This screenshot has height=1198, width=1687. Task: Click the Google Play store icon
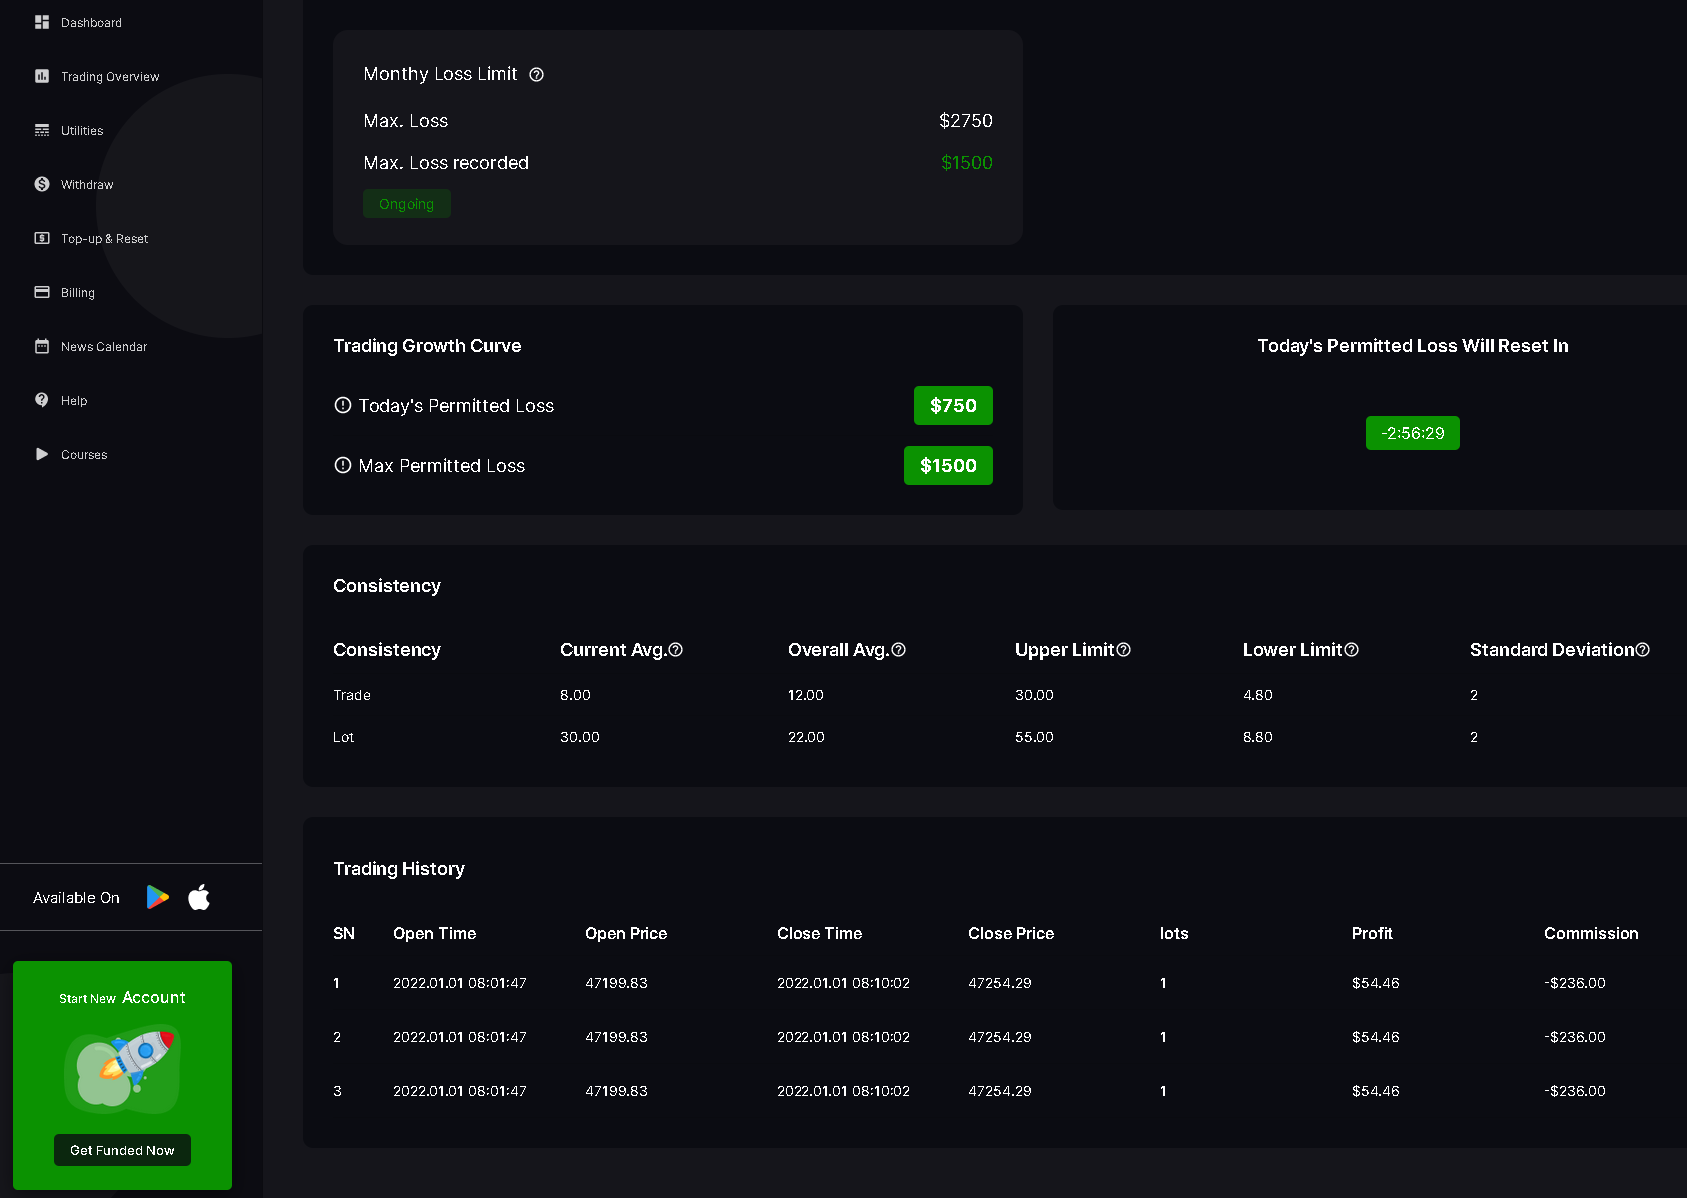tap(157, 897)
